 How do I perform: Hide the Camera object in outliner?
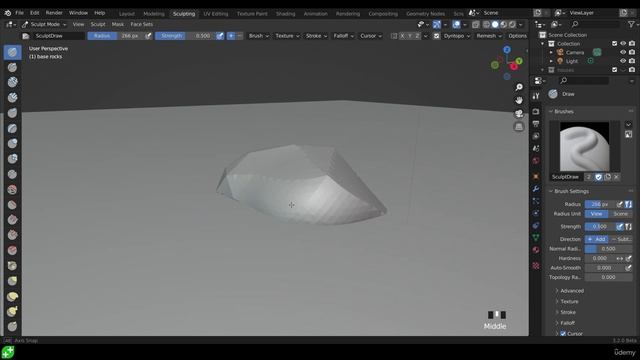[x=623, y=52]
